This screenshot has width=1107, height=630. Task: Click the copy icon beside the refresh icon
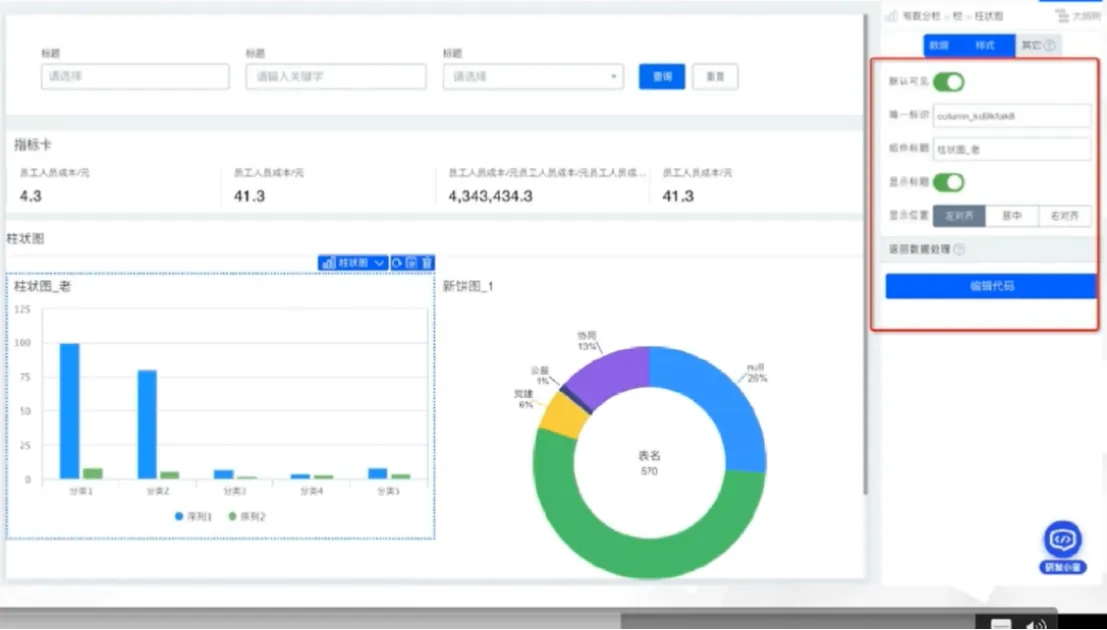click(x=412, y=263)
